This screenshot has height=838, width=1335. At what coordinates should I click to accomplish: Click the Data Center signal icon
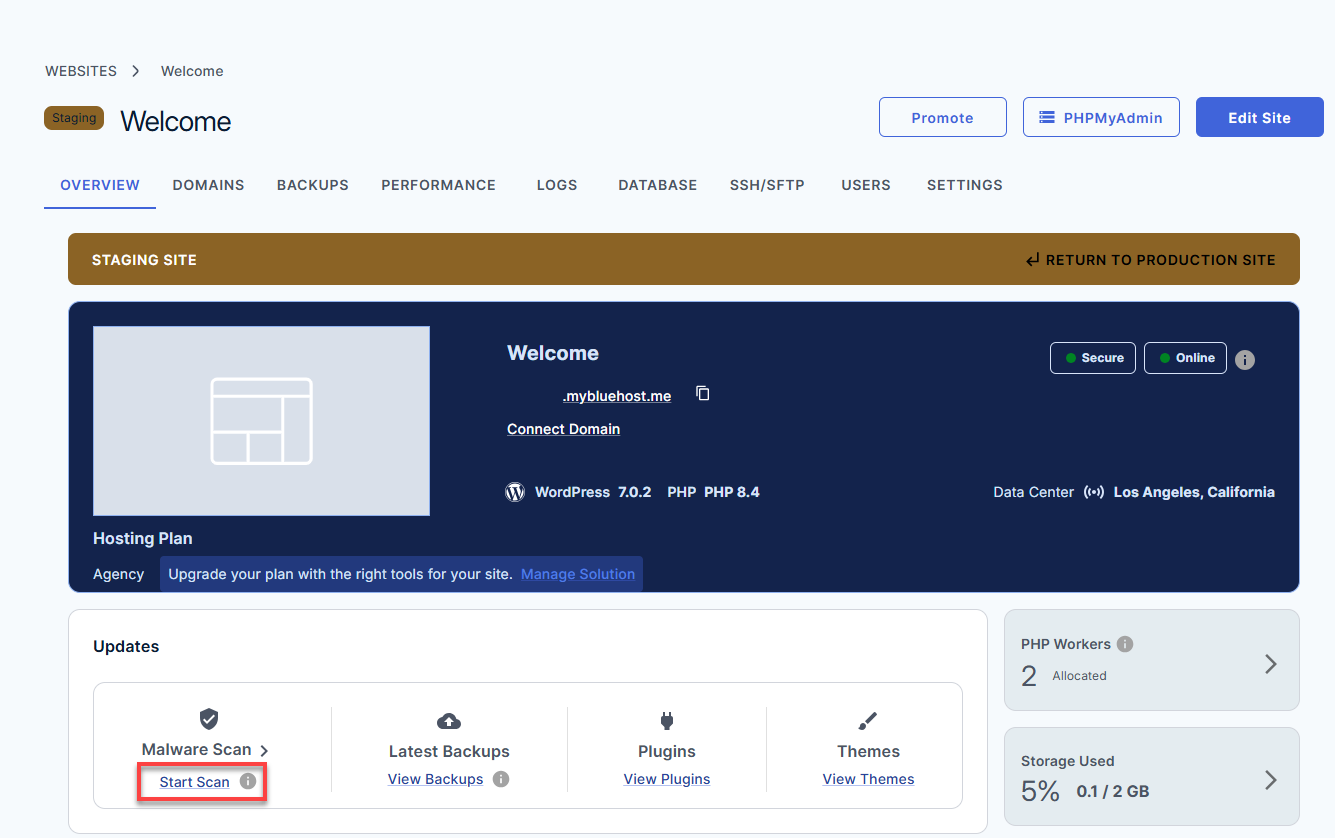[x=1094, y=492]
